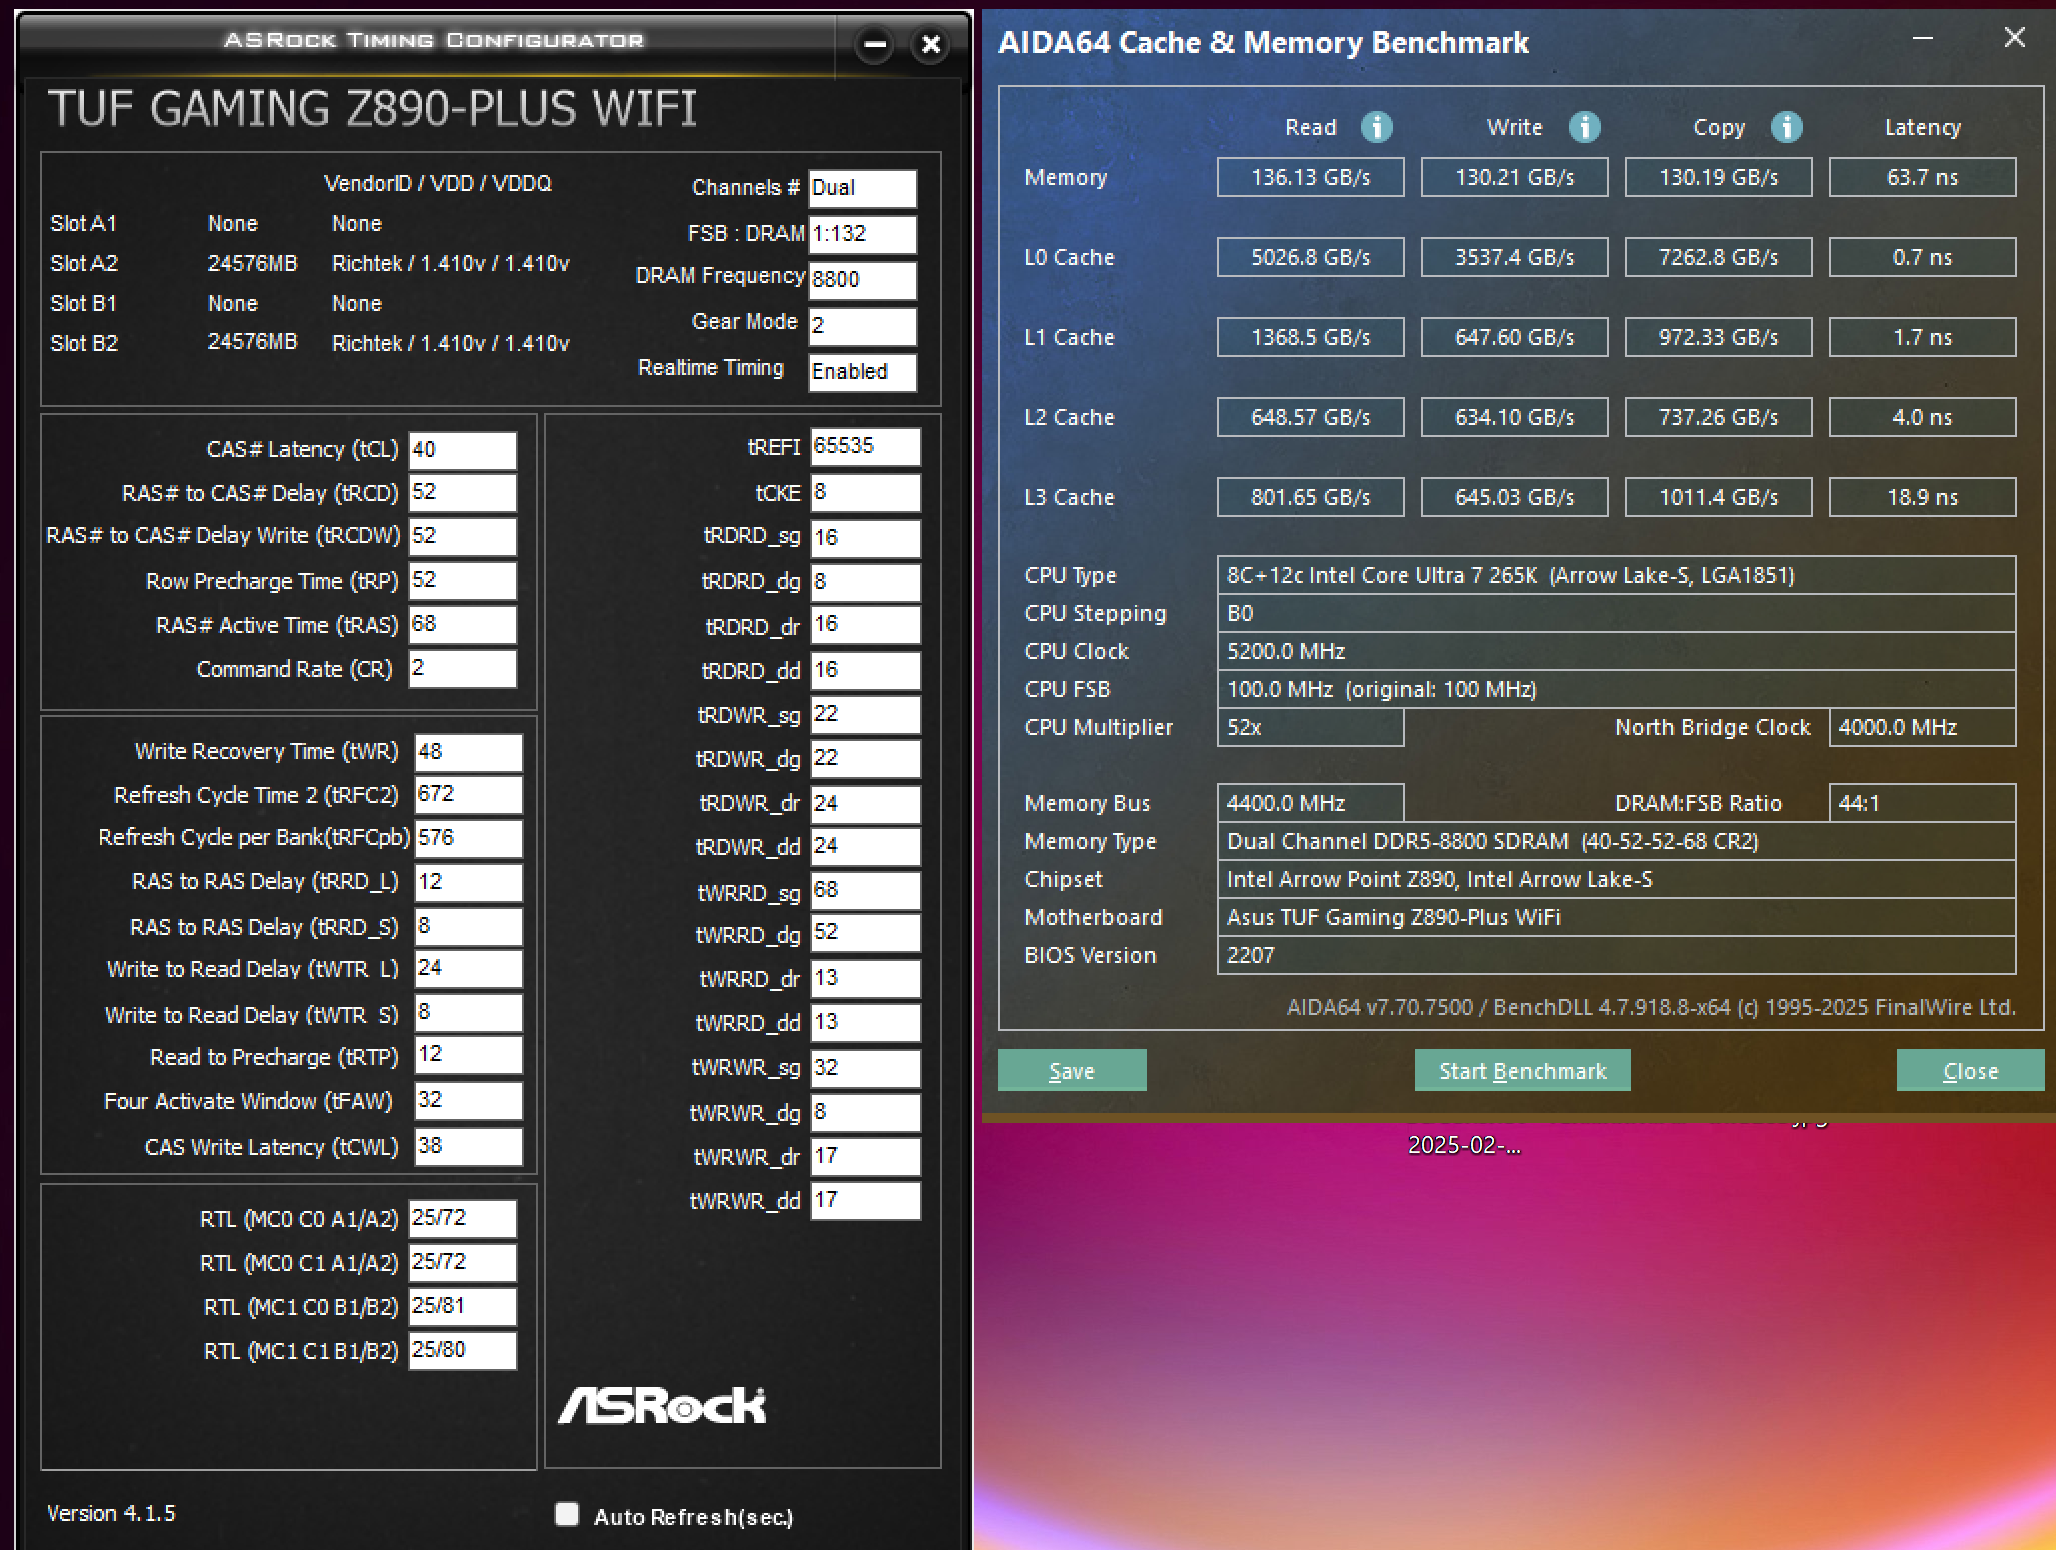This screenshot has height=1550, width=2056.
Task: Minimize the ASRock Timing Configurator window
Action: (875, 45)
